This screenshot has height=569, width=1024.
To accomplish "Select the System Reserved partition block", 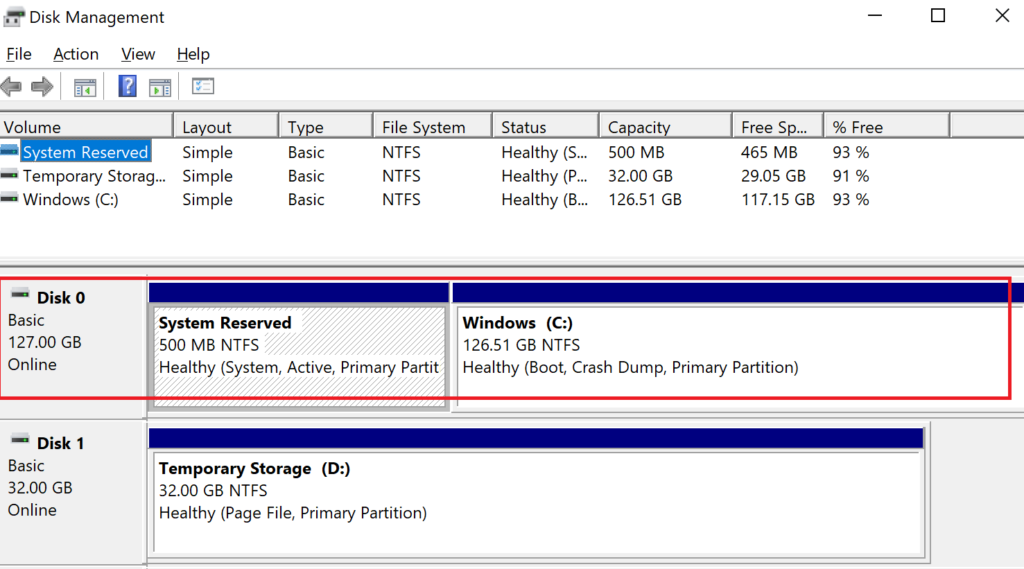I will tap(299, 346).
